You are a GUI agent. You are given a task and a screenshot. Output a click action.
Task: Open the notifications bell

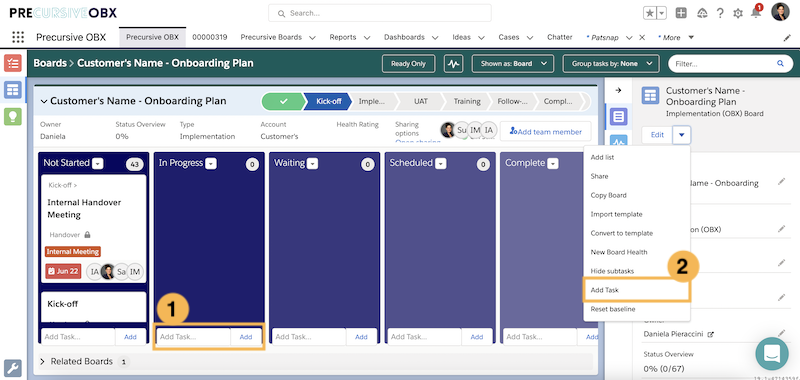coord(756,13)
